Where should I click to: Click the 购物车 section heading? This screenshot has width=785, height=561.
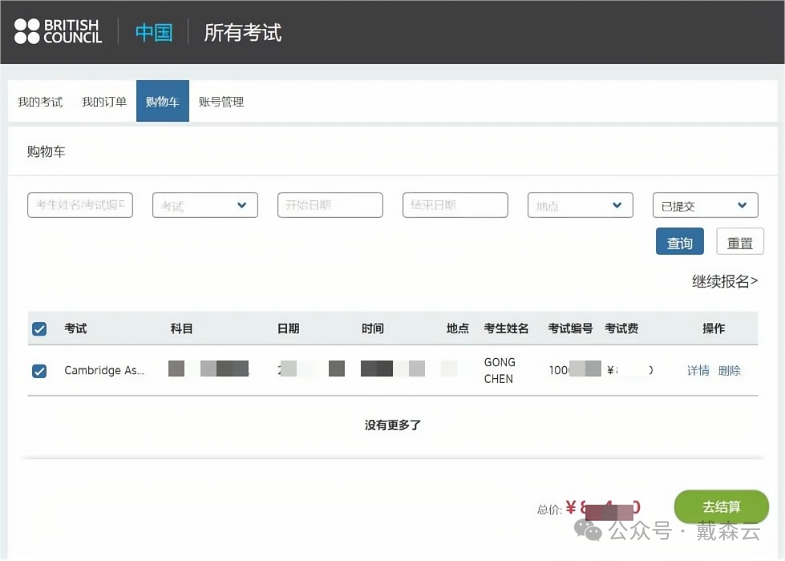point(46,152)
